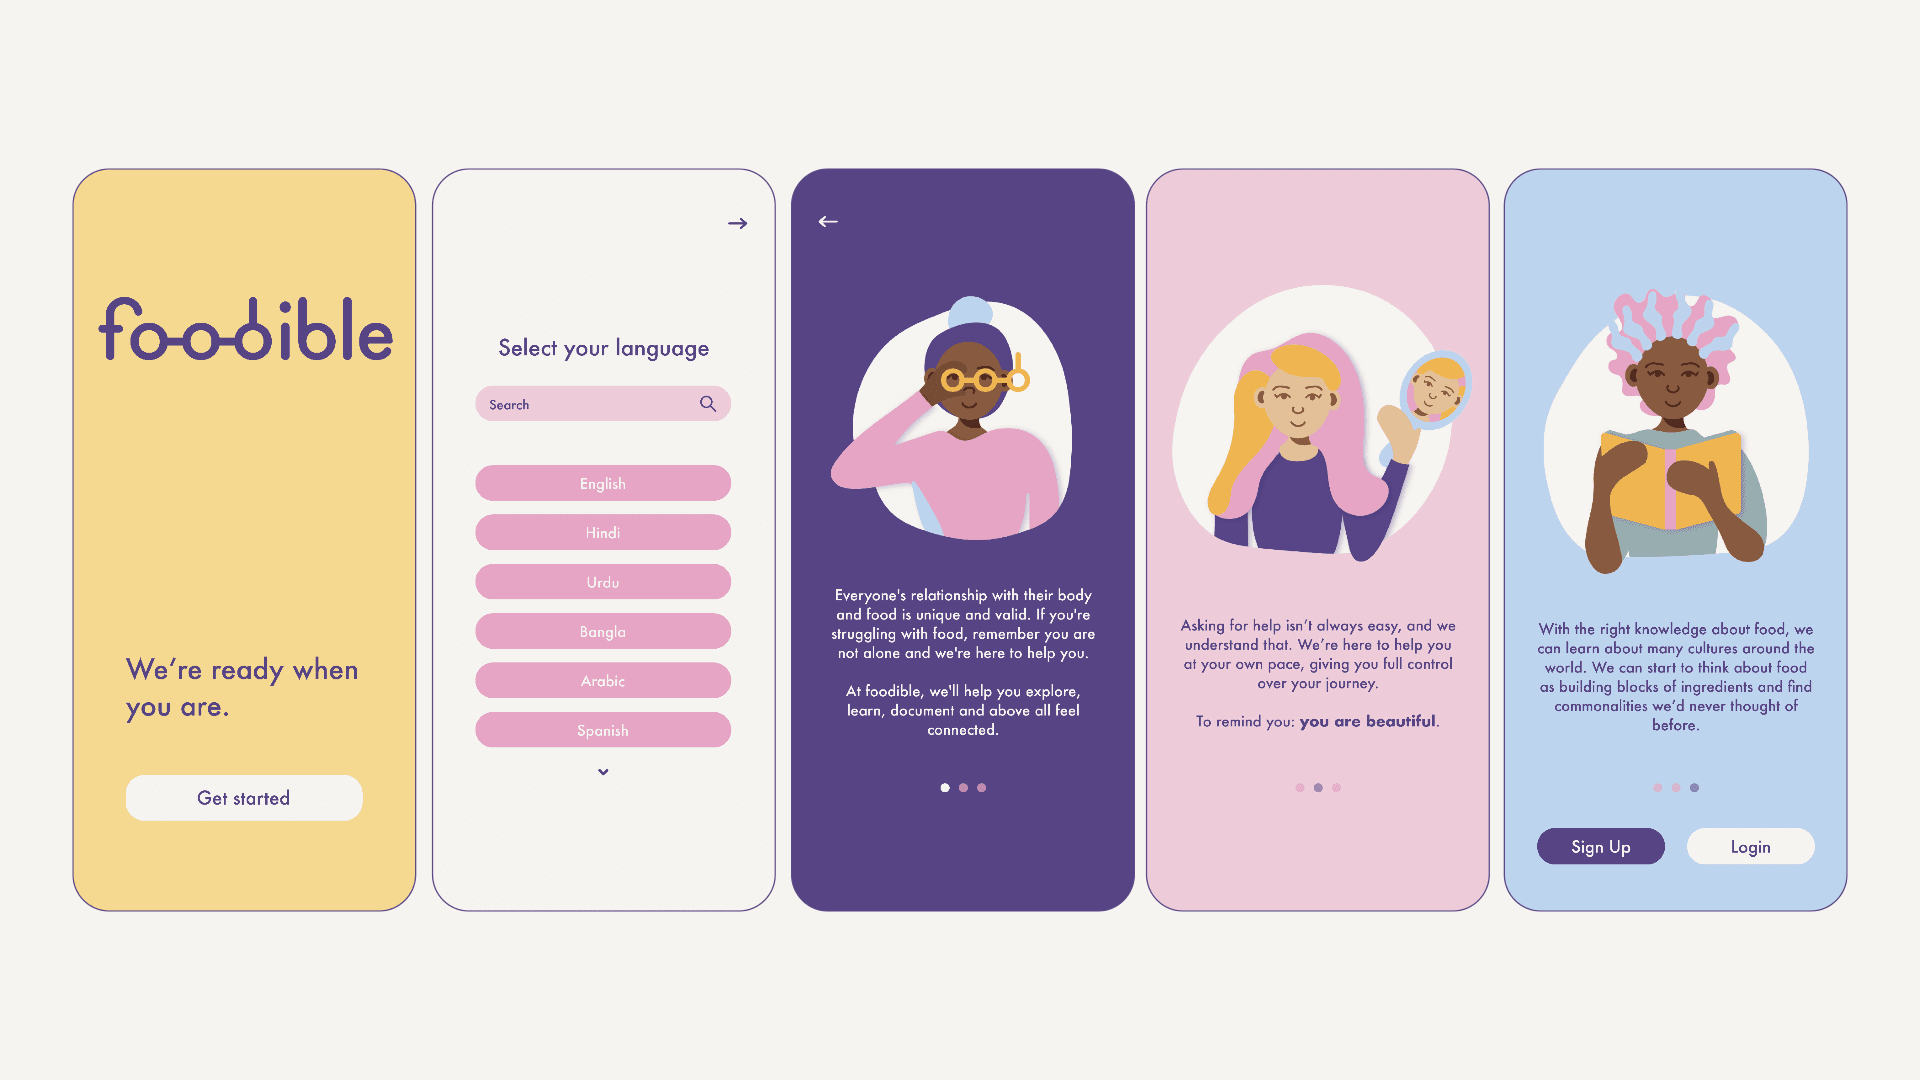
Task: Click the search icon in language screen
Action: pyautogui.click(x=708, y=404)
